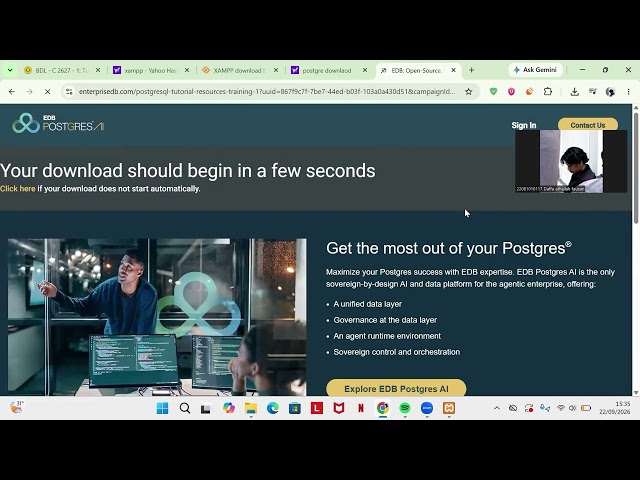The height and width of the screenshot is (480, 640).
Task: Click 'Your download should begin' heading
Action: pos(188,171)
